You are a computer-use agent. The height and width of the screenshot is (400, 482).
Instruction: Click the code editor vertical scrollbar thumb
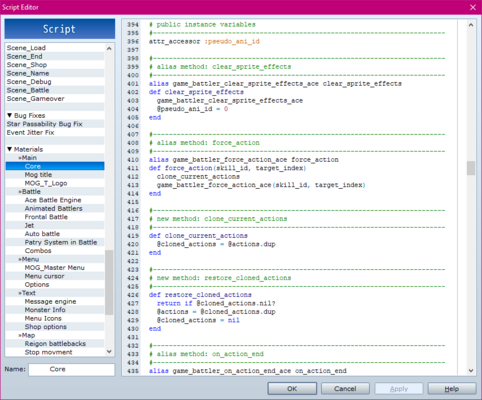pos(471,168)
